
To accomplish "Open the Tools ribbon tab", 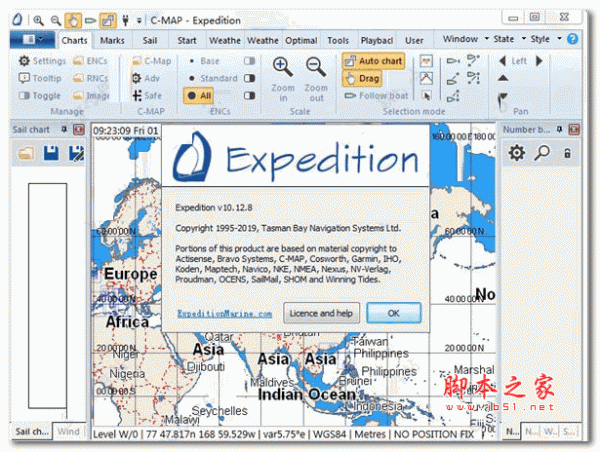I will (338, 41).
